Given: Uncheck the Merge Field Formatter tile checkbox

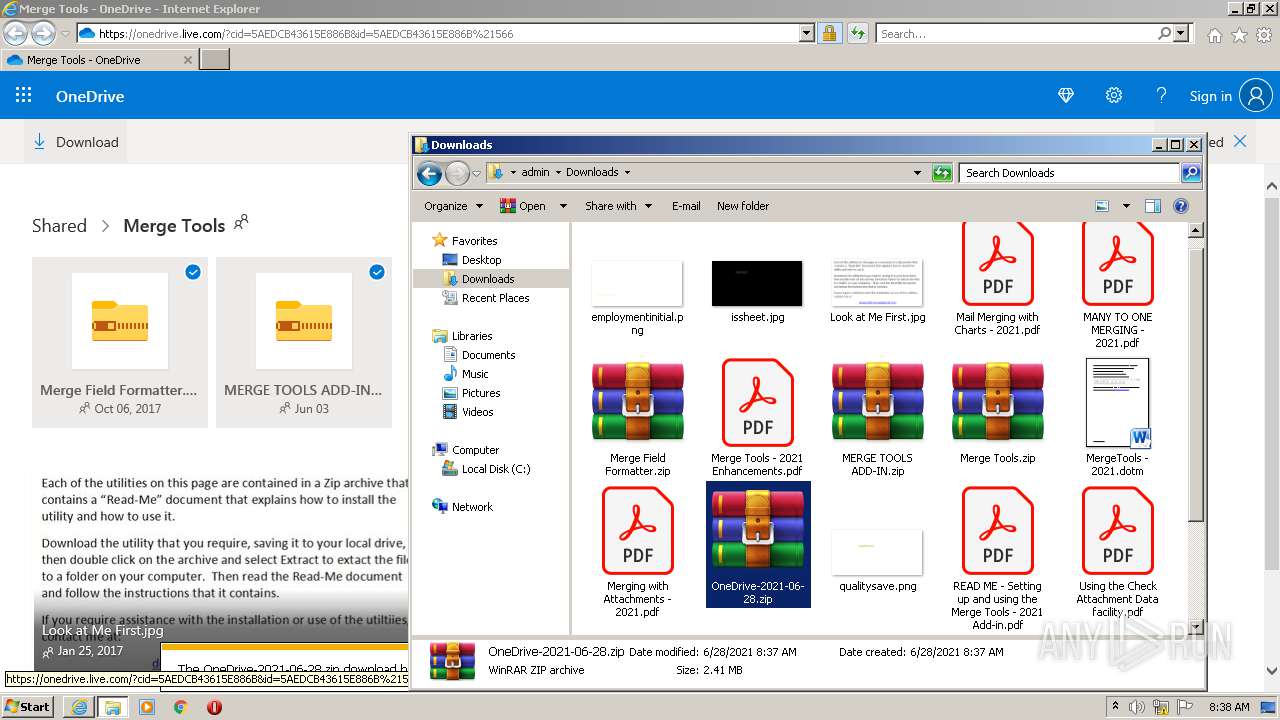Looking at the screenshot, I should pyautogui.click(x=193, y=271).
